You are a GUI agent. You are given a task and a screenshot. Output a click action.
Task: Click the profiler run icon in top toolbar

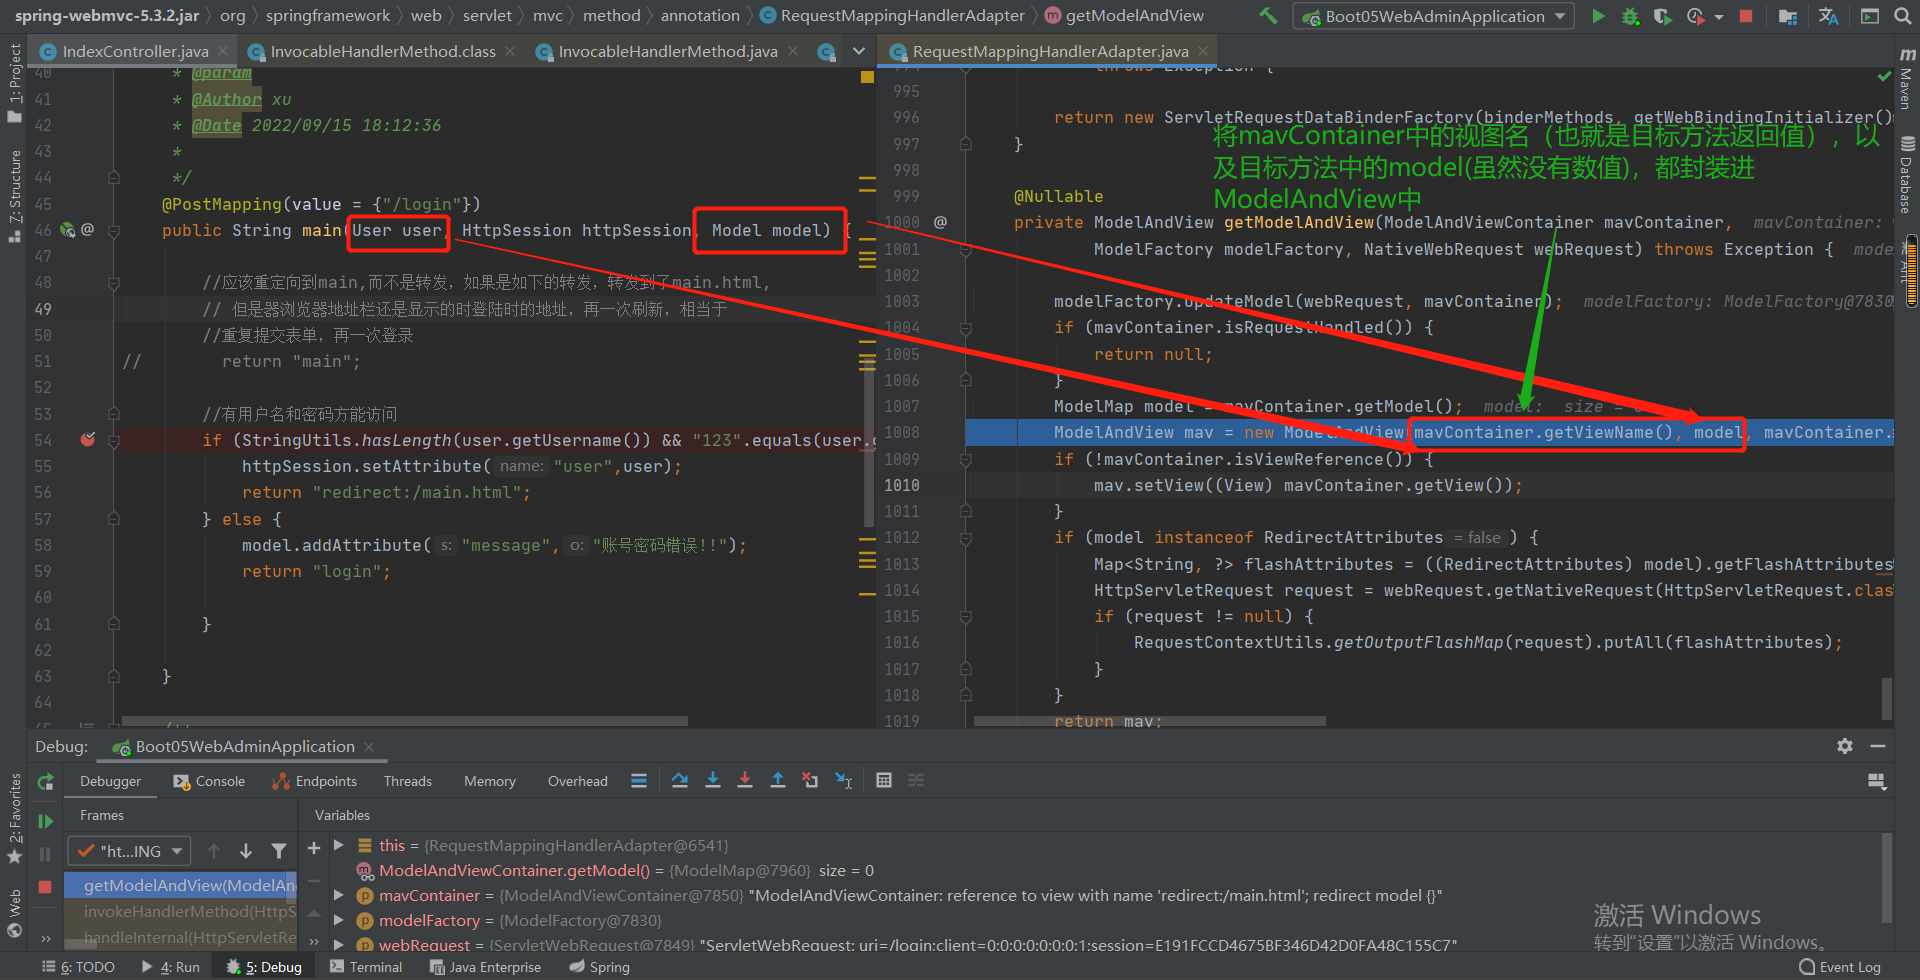(x=1695, y=16)
